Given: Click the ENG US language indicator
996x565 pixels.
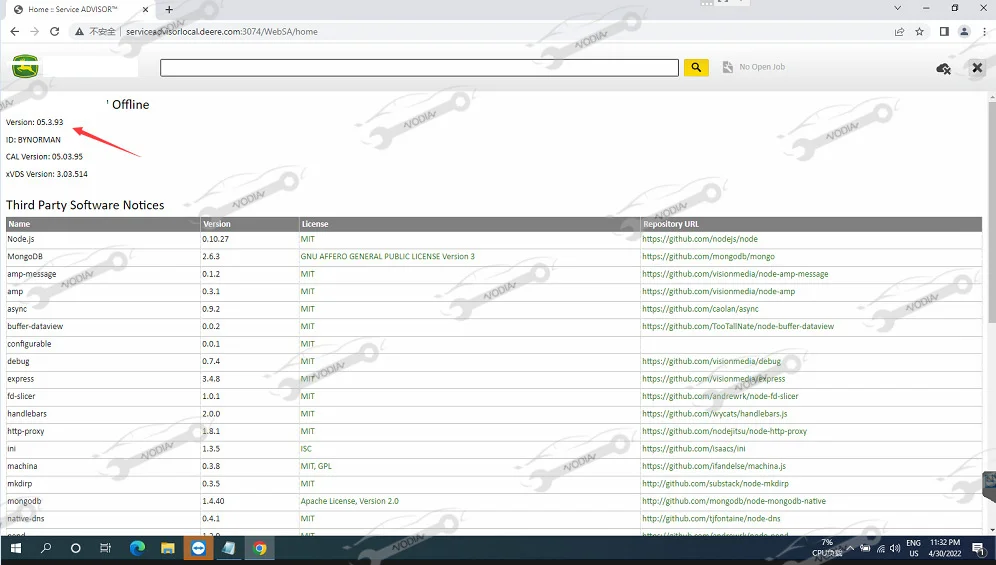Looking at the screenshot, I should [913, 548].
